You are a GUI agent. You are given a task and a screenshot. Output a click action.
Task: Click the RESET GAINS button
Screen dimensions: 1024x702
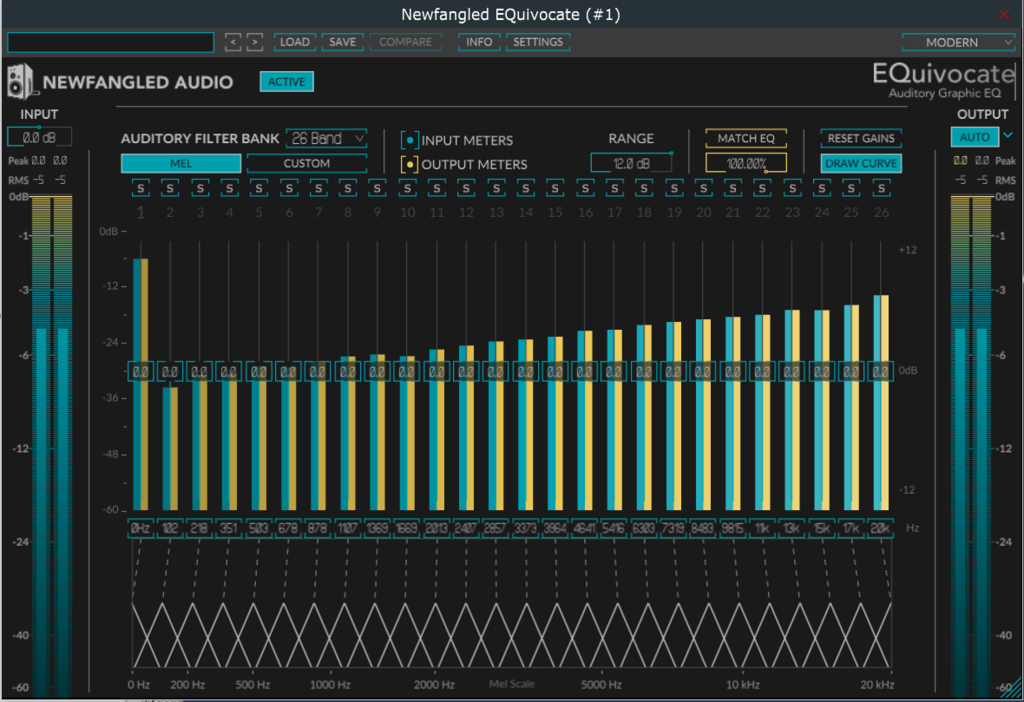(861, 138)
